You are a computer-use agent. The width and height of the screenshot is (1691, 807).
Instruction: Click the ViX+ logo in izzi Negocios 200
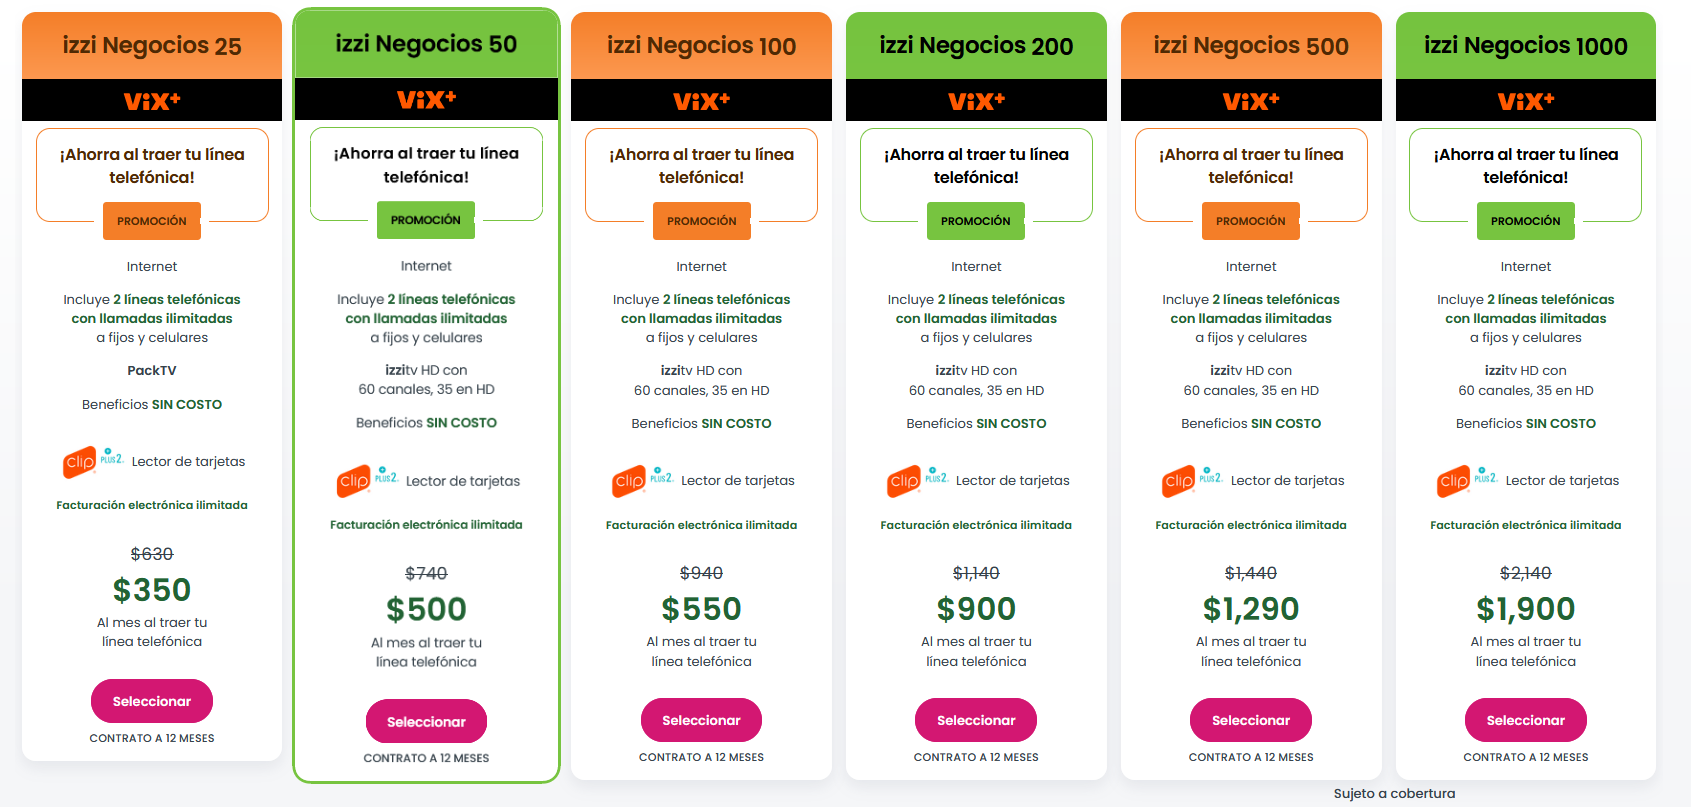[x=976, y=101]
